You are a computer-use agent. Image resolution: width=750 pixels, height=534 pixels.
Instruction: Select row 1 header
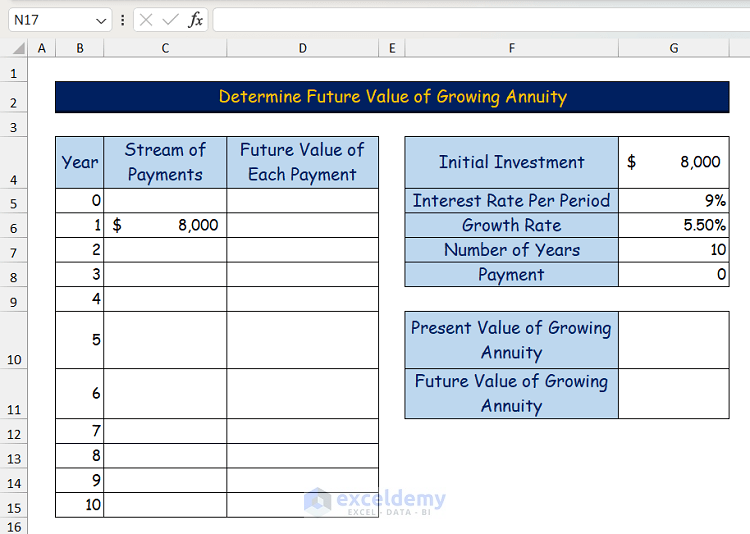[13, 70]
